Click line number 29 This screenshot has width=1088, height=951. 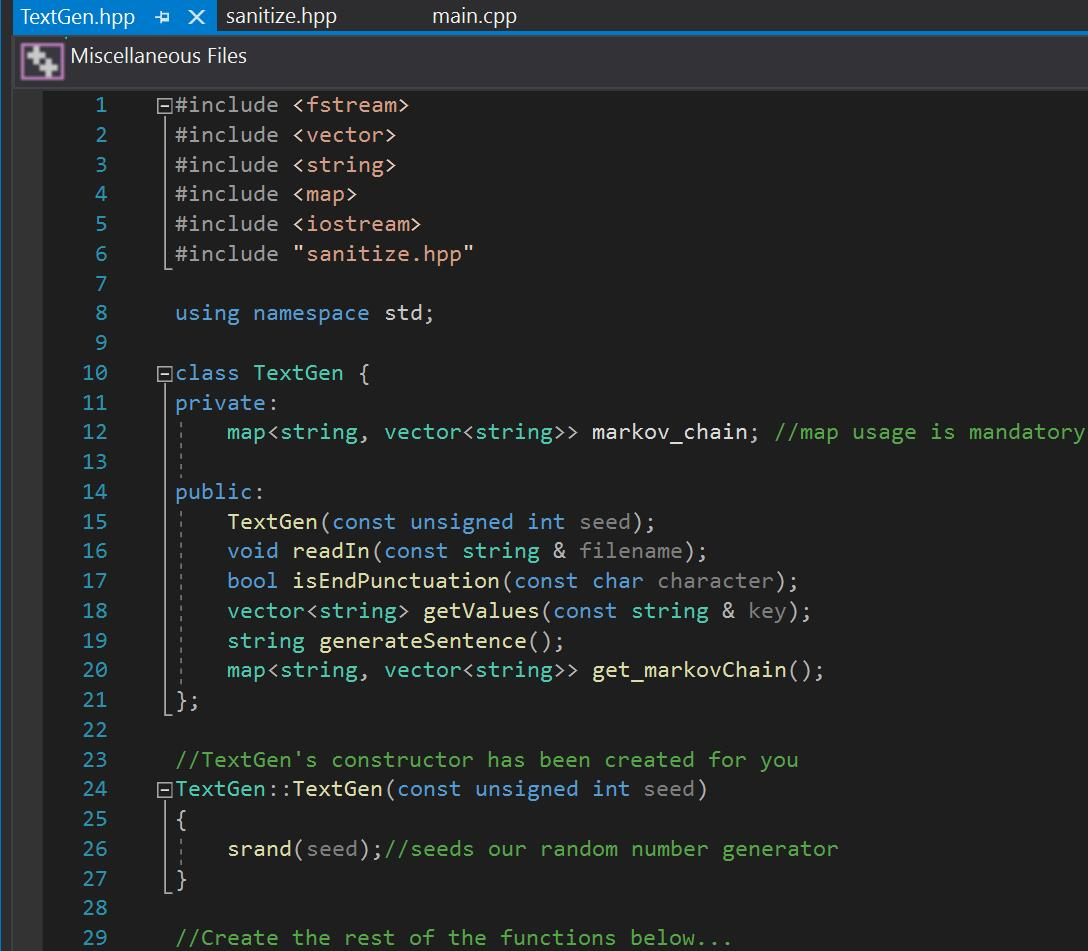tap(95, 938)
